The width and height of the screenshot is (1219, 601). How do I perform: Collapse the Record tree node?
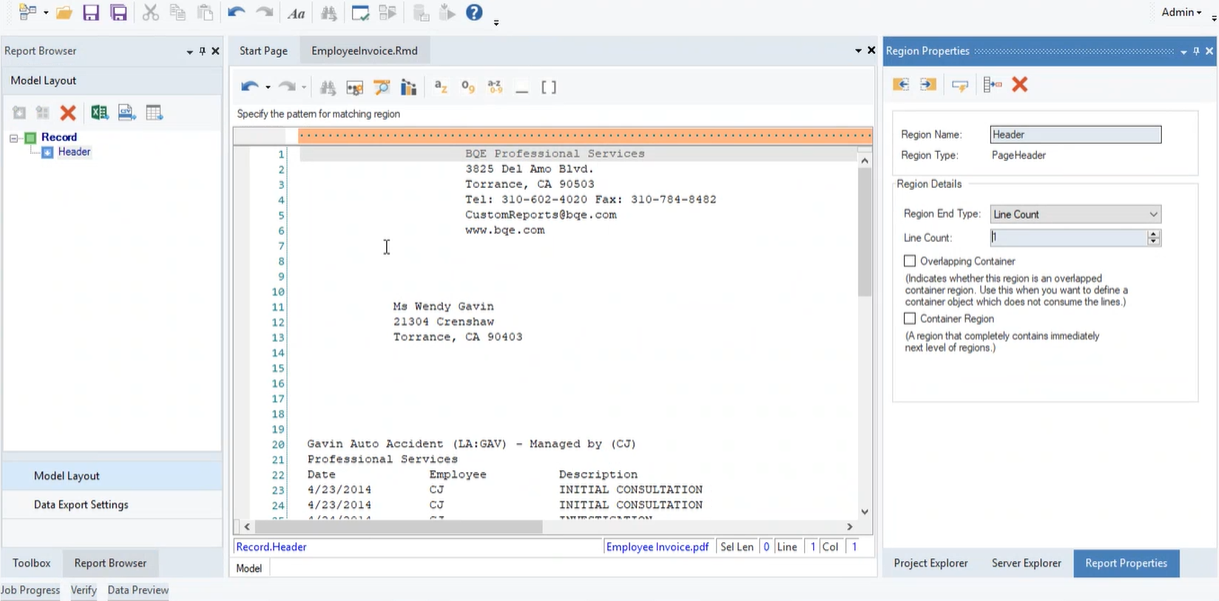point(15,138)
